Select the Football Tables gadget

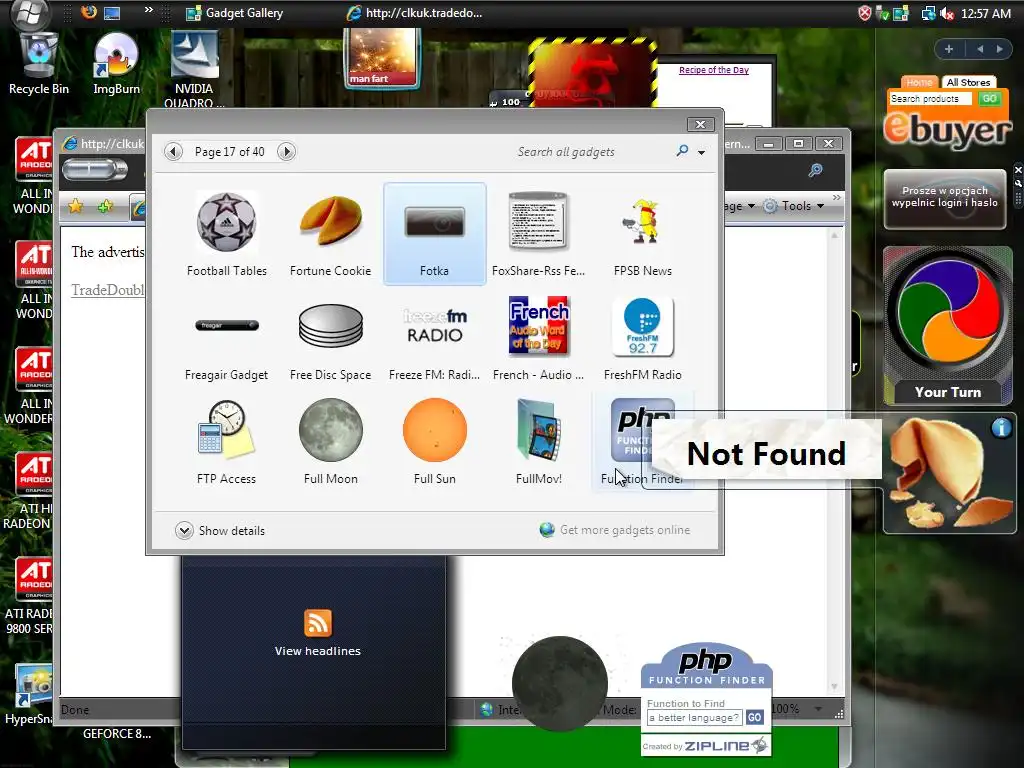click(x=227, y=234)
